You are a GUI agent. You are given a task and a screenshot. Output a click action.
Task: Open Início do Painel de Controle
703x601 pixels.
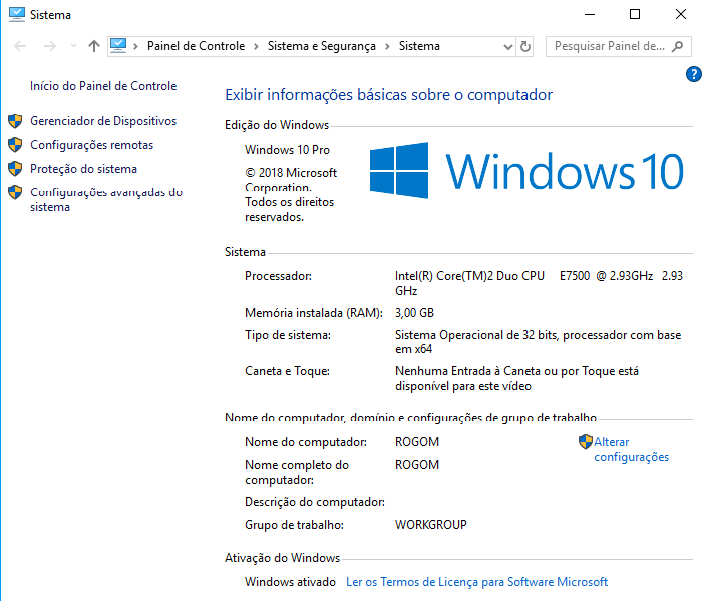pyautogui.click(x=104, y=86)
